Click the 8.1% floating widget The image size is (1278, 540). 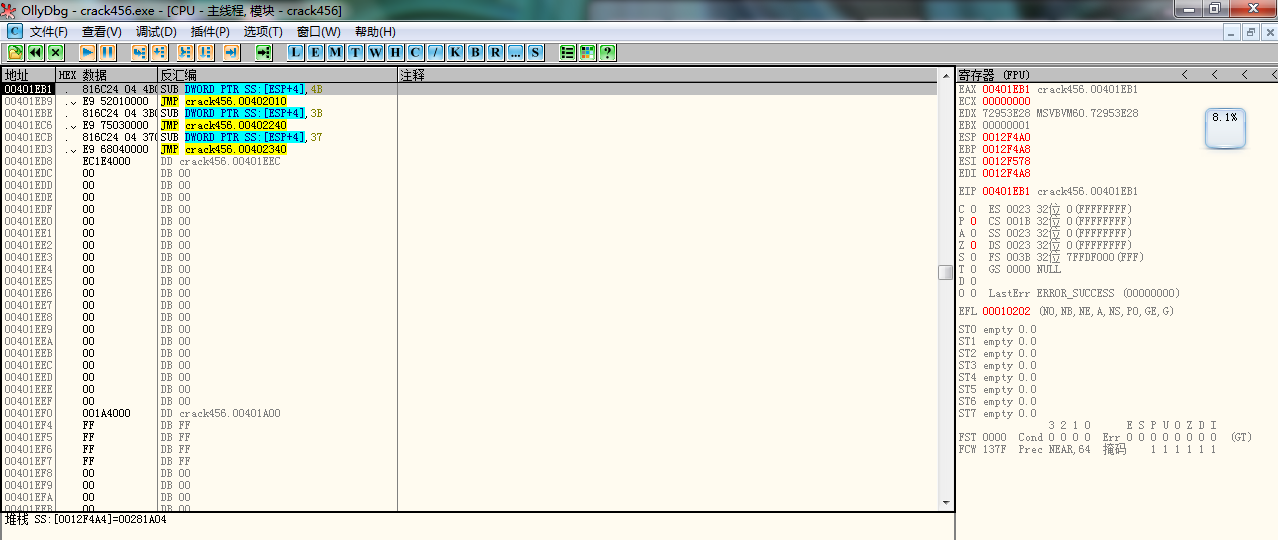coord(1225,127)
